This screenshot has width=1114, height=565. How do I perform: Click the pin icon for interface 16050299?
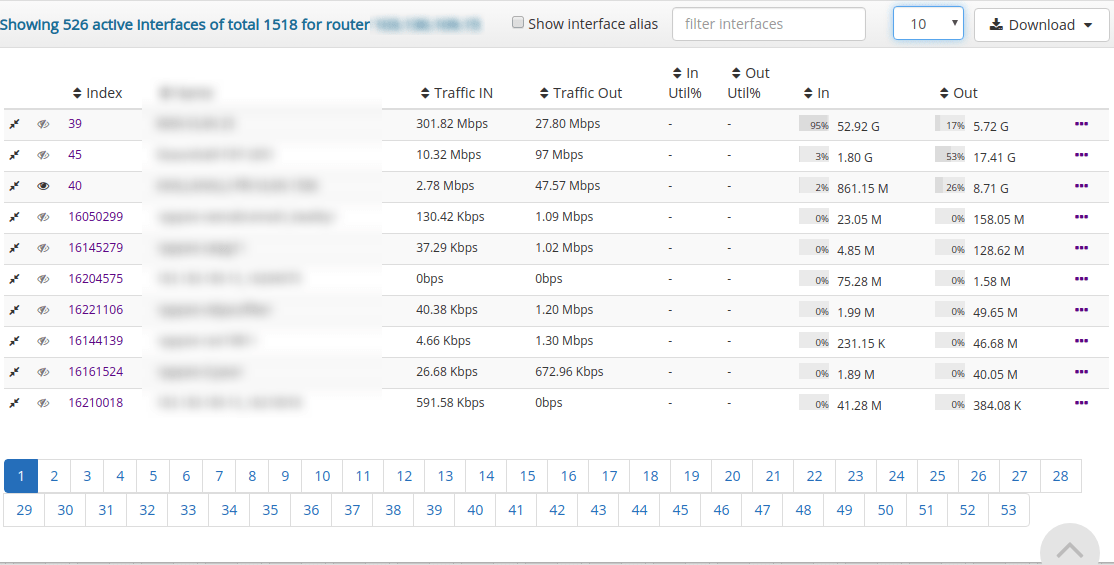coord(14,218)
